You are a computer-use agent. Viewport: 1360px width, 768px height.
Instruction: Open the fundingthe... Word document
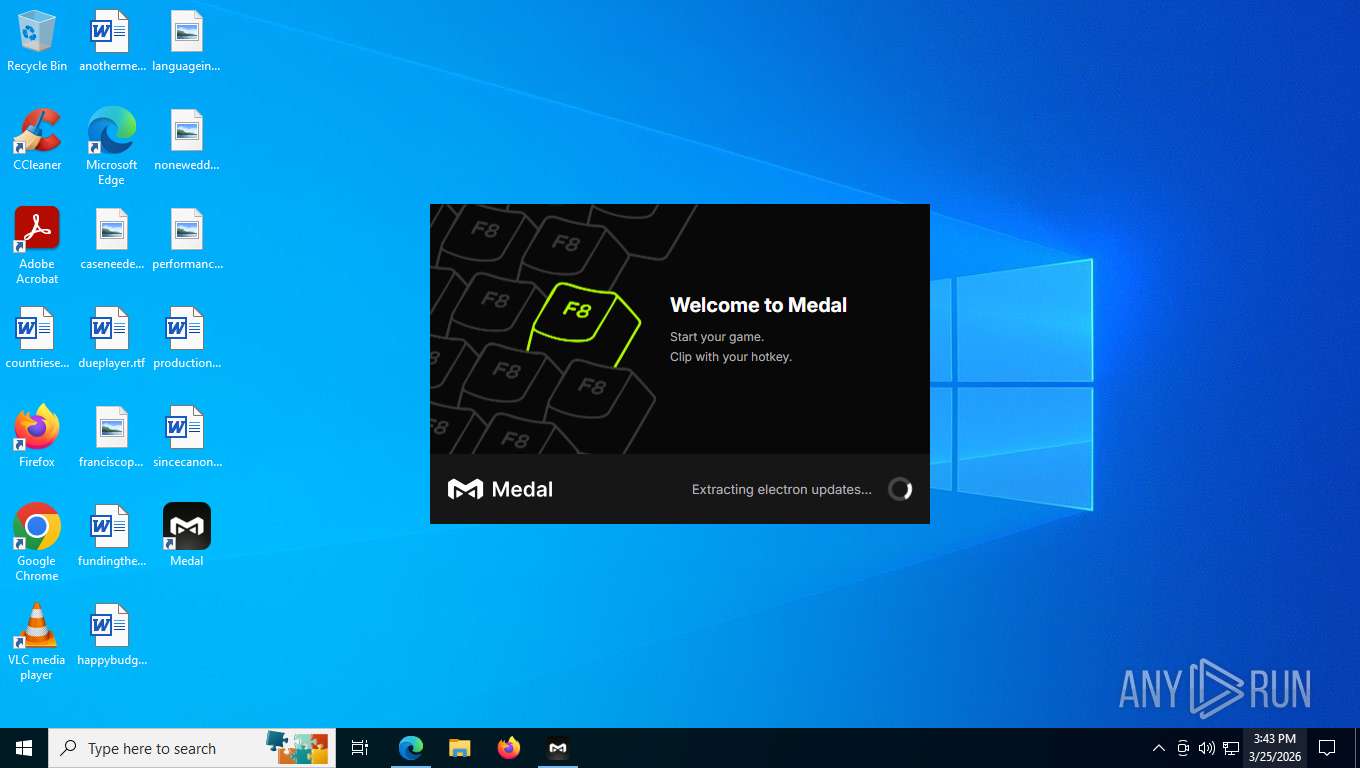(x=111, y=536)
